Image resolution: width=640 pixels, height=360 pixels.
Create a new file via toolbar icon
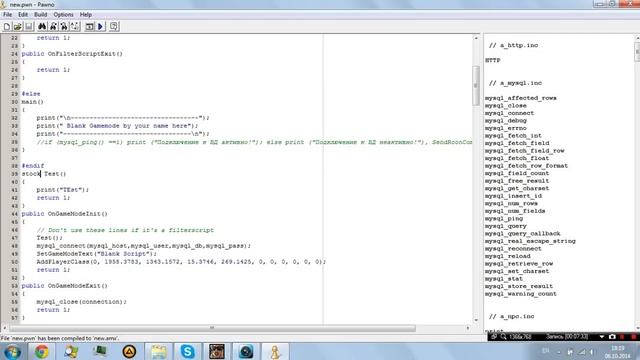coord(7,27)
